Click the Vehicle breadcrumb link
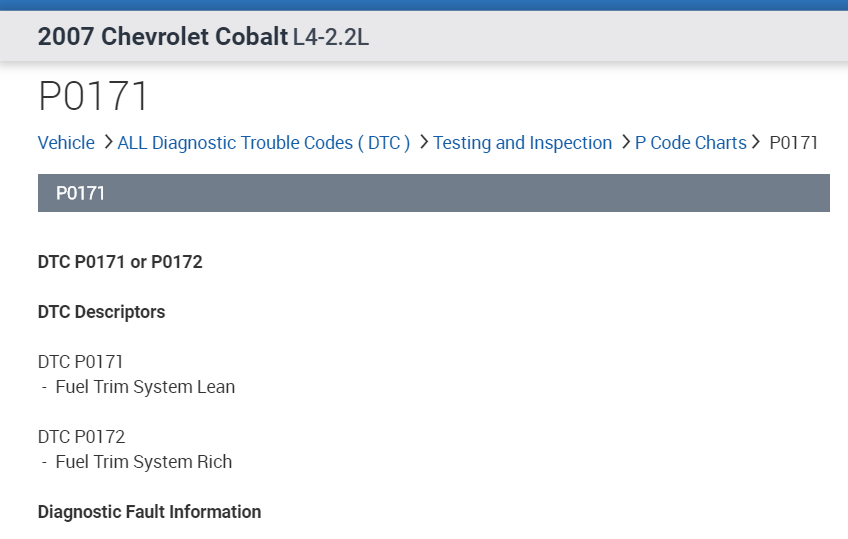 click(x=66, y=143)
